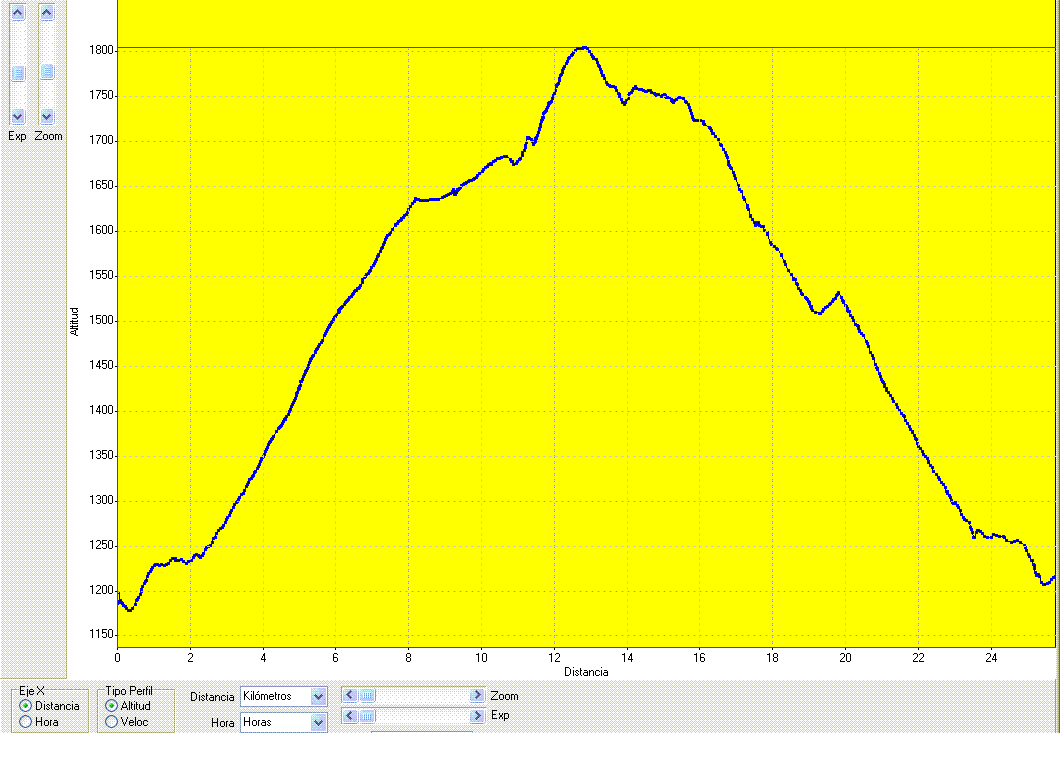1060x768 pixels.
Task: Click the horizontal Zoom scrollbar thumb
Action: pos(367,695)
